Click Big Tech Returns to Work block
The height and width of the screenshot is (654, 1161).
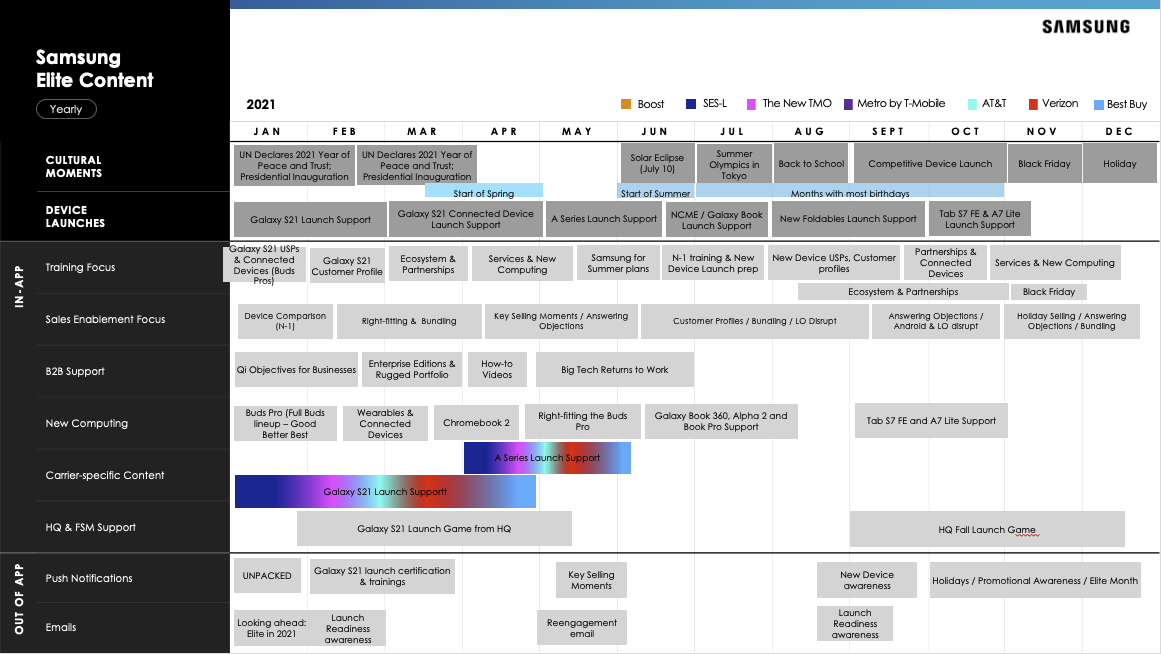(615, 370)
